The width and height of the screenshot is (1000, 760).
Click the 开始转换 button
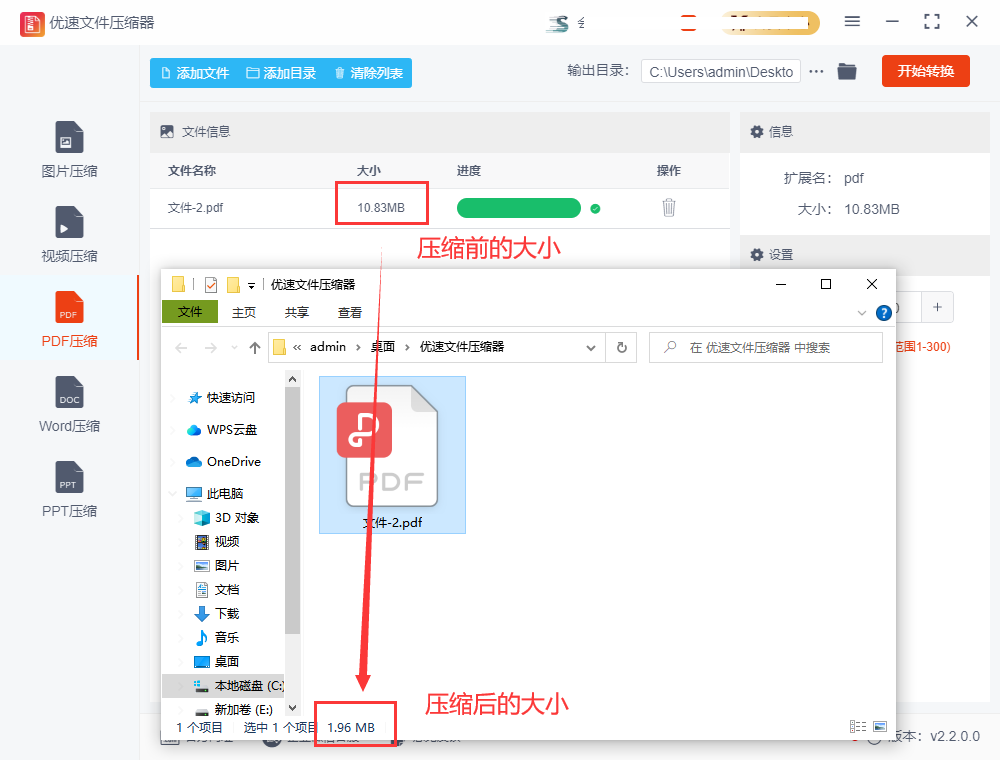click(925, 71)
